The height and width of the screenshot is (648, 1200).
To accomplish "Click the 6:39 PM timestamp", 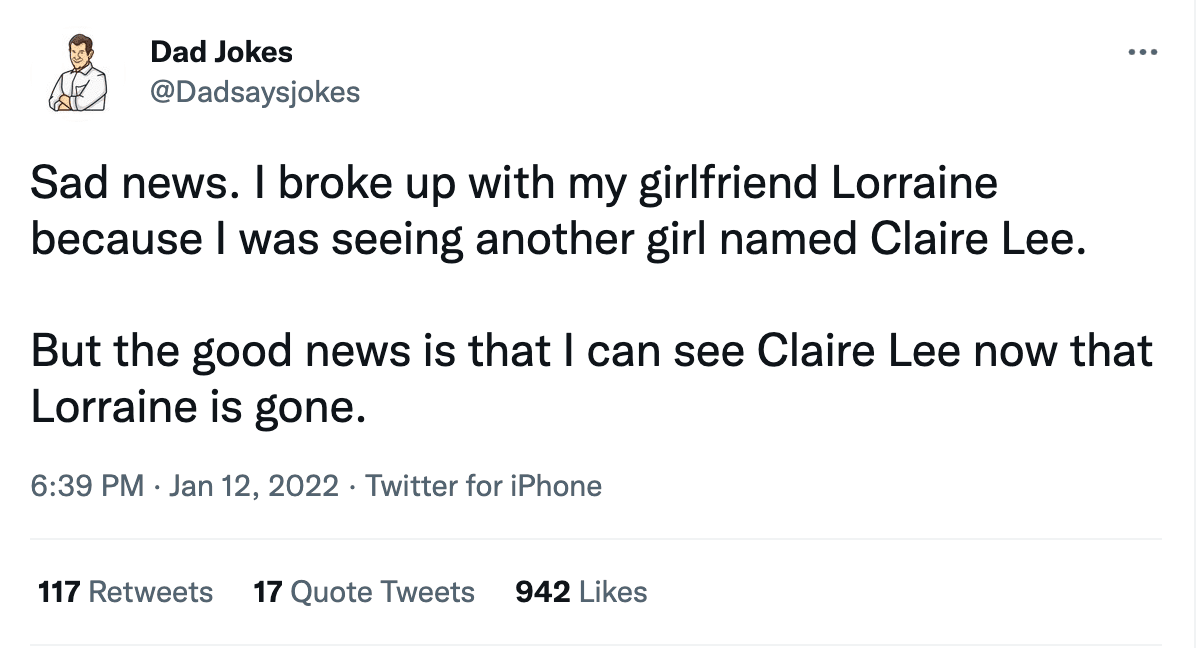I will tap(88, 487).
